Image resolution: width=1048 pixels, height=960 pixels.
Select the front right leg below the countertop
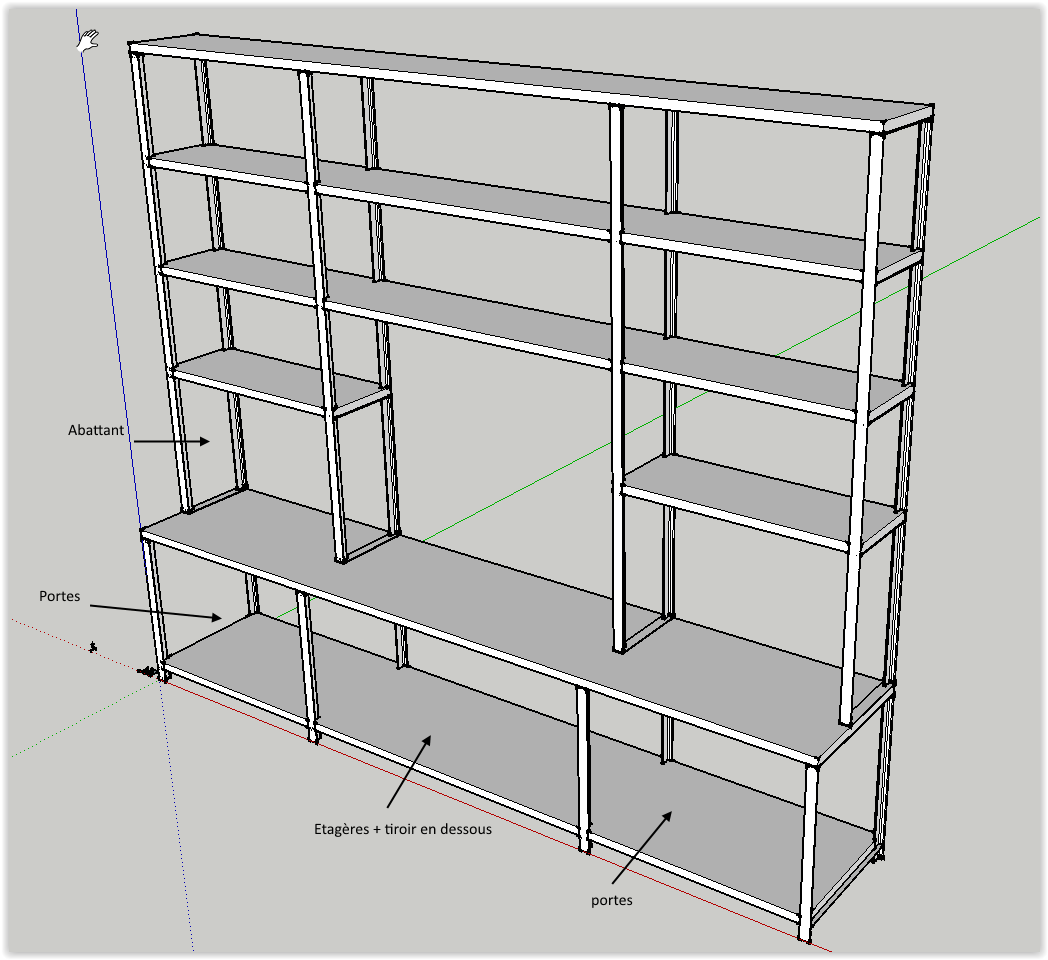pos(808,850)
